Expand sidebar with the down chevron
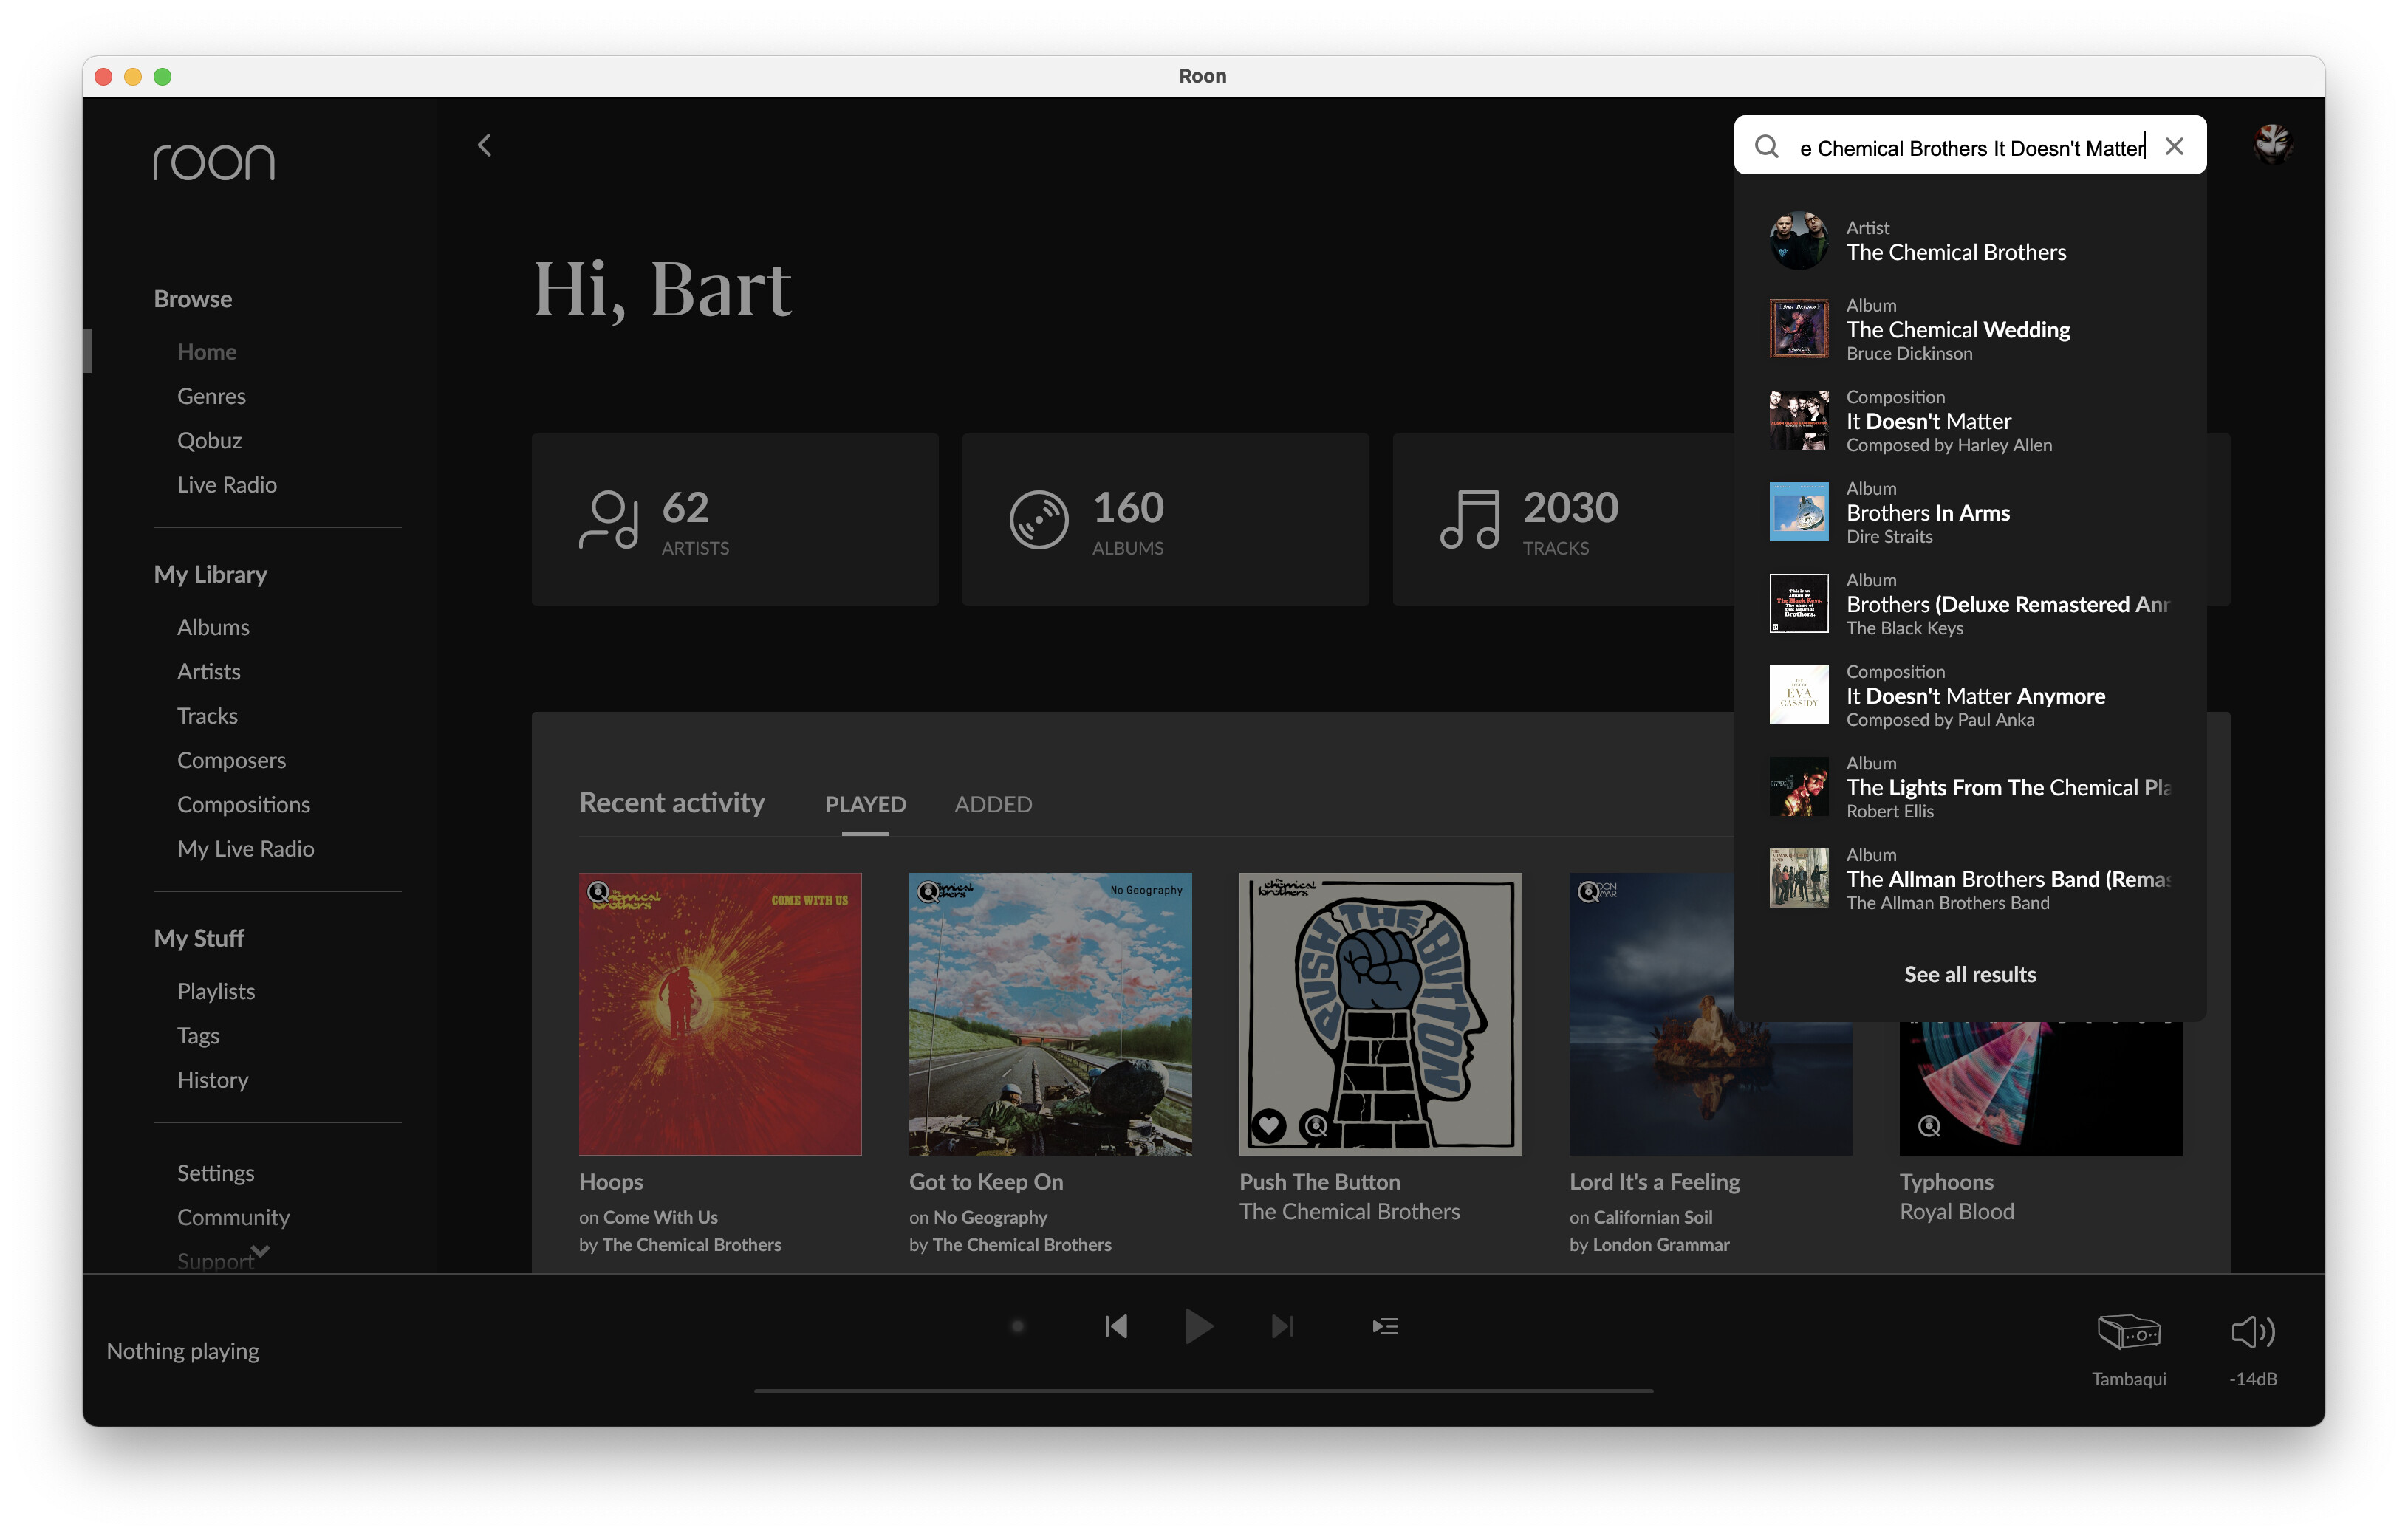Image resolution: width=2408 pixels, height=1536 pixels. [261, 1250]
